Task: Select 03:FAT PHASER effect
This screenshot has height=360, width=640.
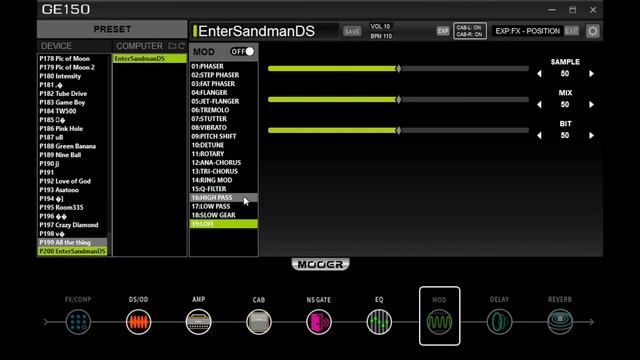Action: coord(224,84)
